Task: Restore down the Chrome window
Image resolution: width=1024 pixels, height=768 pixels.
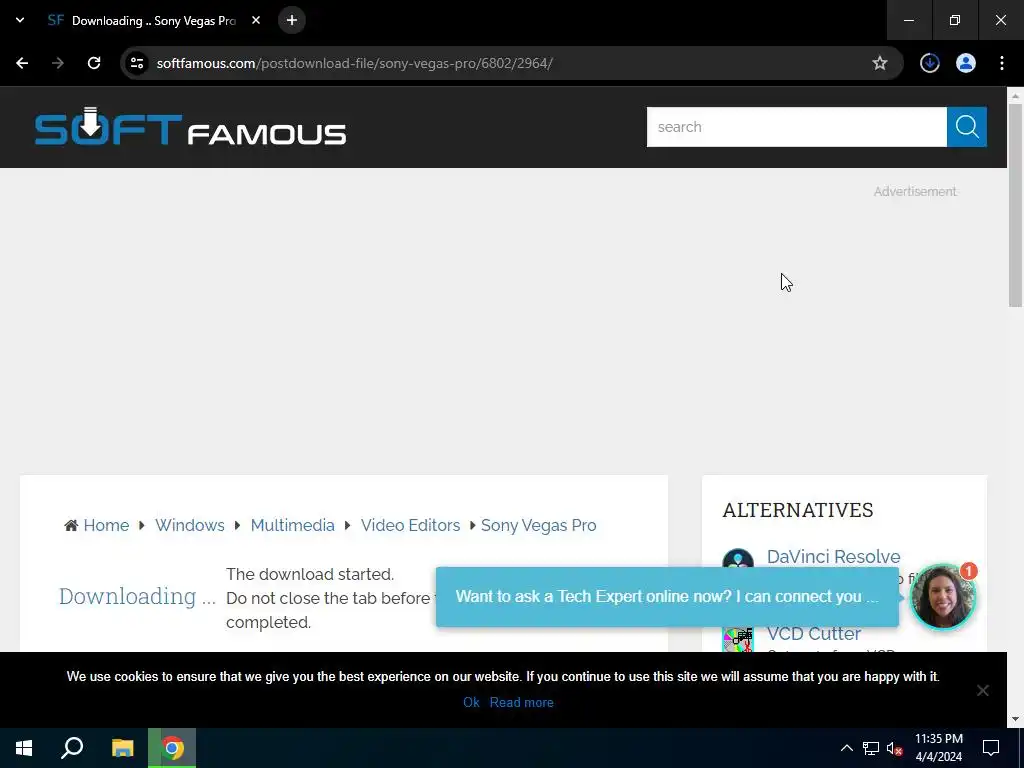Action: click(x=955, y=20)
